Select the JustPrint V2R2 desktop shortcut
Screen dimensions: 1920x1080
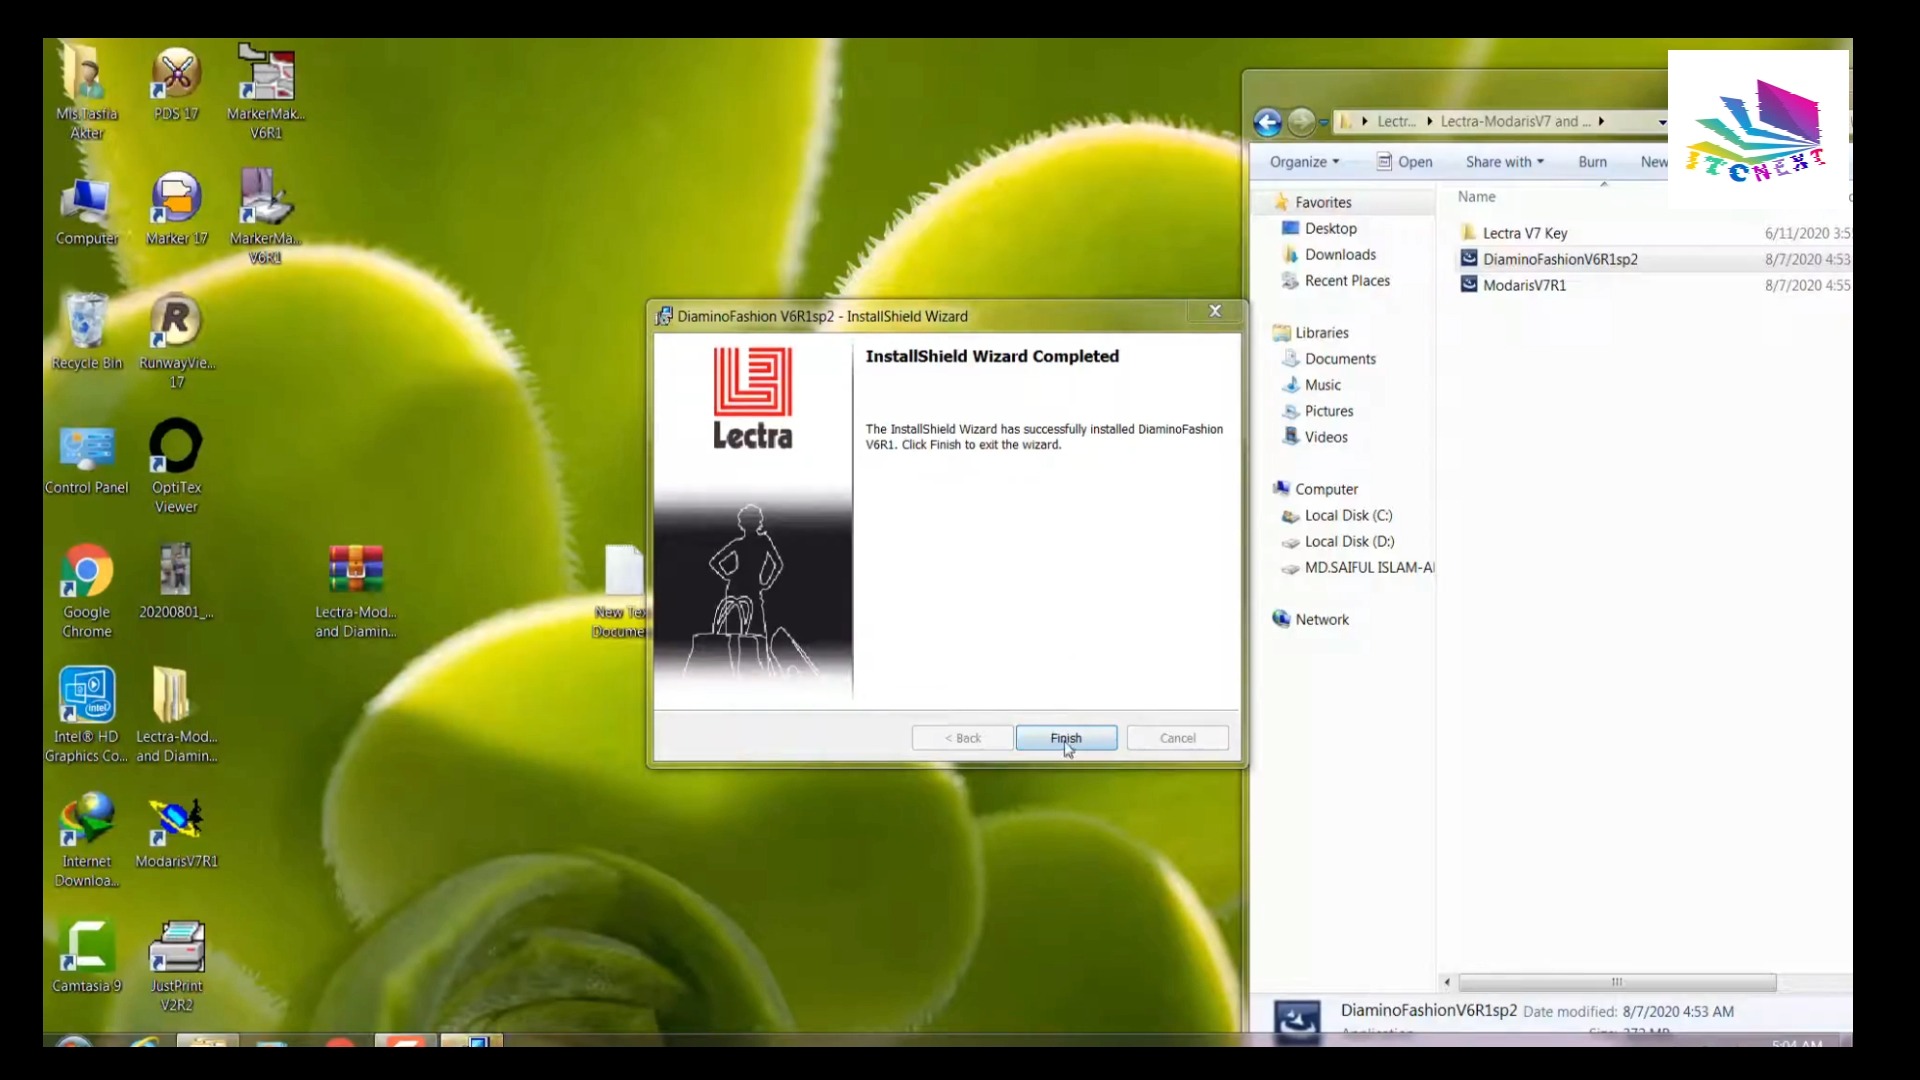coord(176,966)
